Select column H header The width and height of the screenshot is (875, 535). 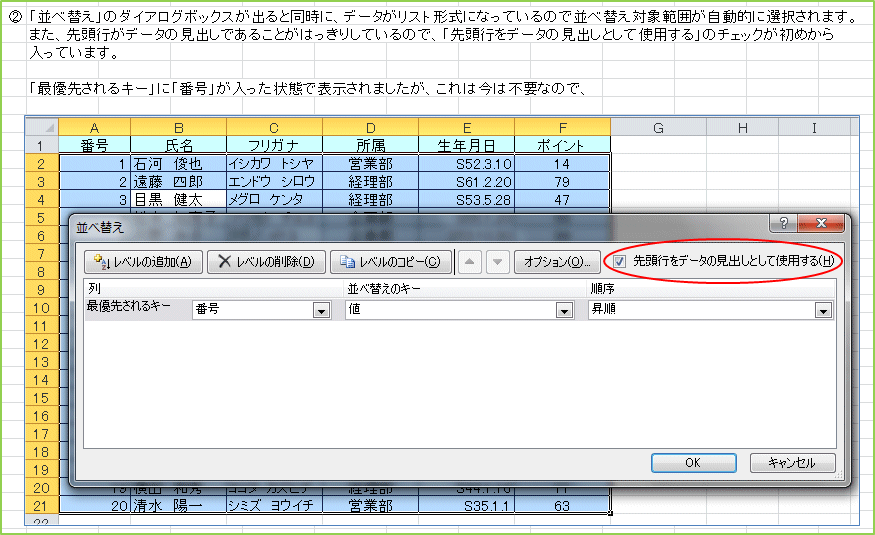click(x=743, y=127)
